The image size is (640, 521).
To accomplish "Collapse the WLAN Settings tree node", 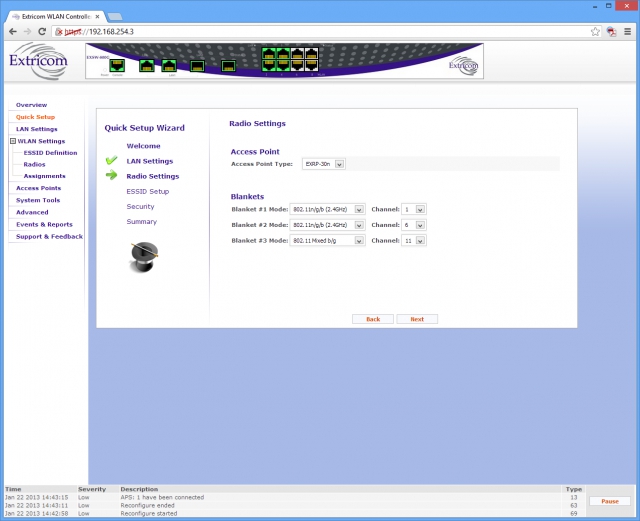I will (13, 141).
